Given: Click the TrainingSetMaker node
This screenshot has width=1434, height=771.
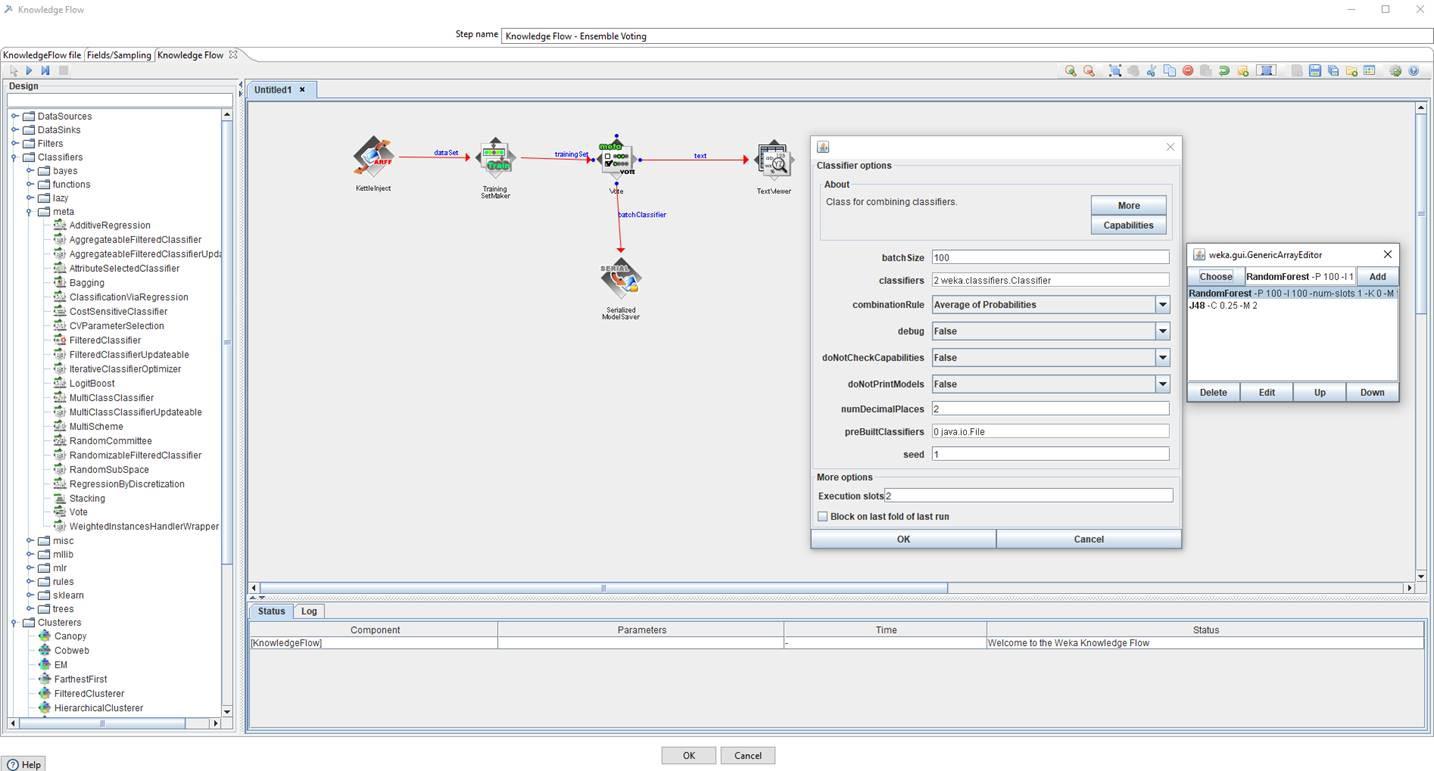Looking at the screenshot, I should (496, 158).
